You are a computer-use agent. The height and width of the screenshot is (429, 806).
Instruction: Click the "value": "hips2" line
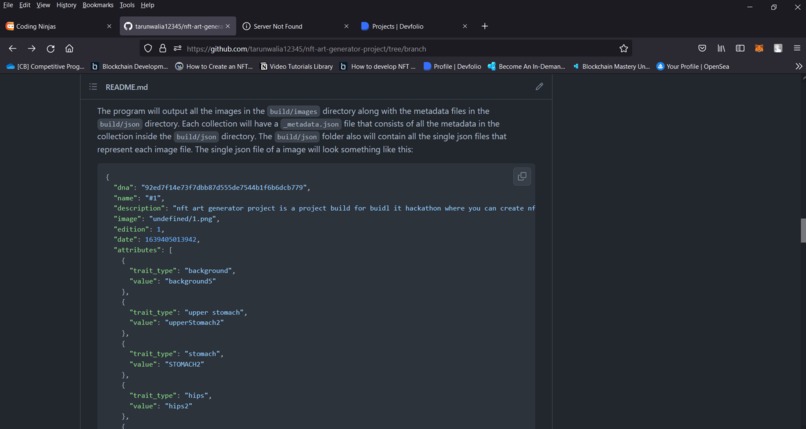click(161, 406)
